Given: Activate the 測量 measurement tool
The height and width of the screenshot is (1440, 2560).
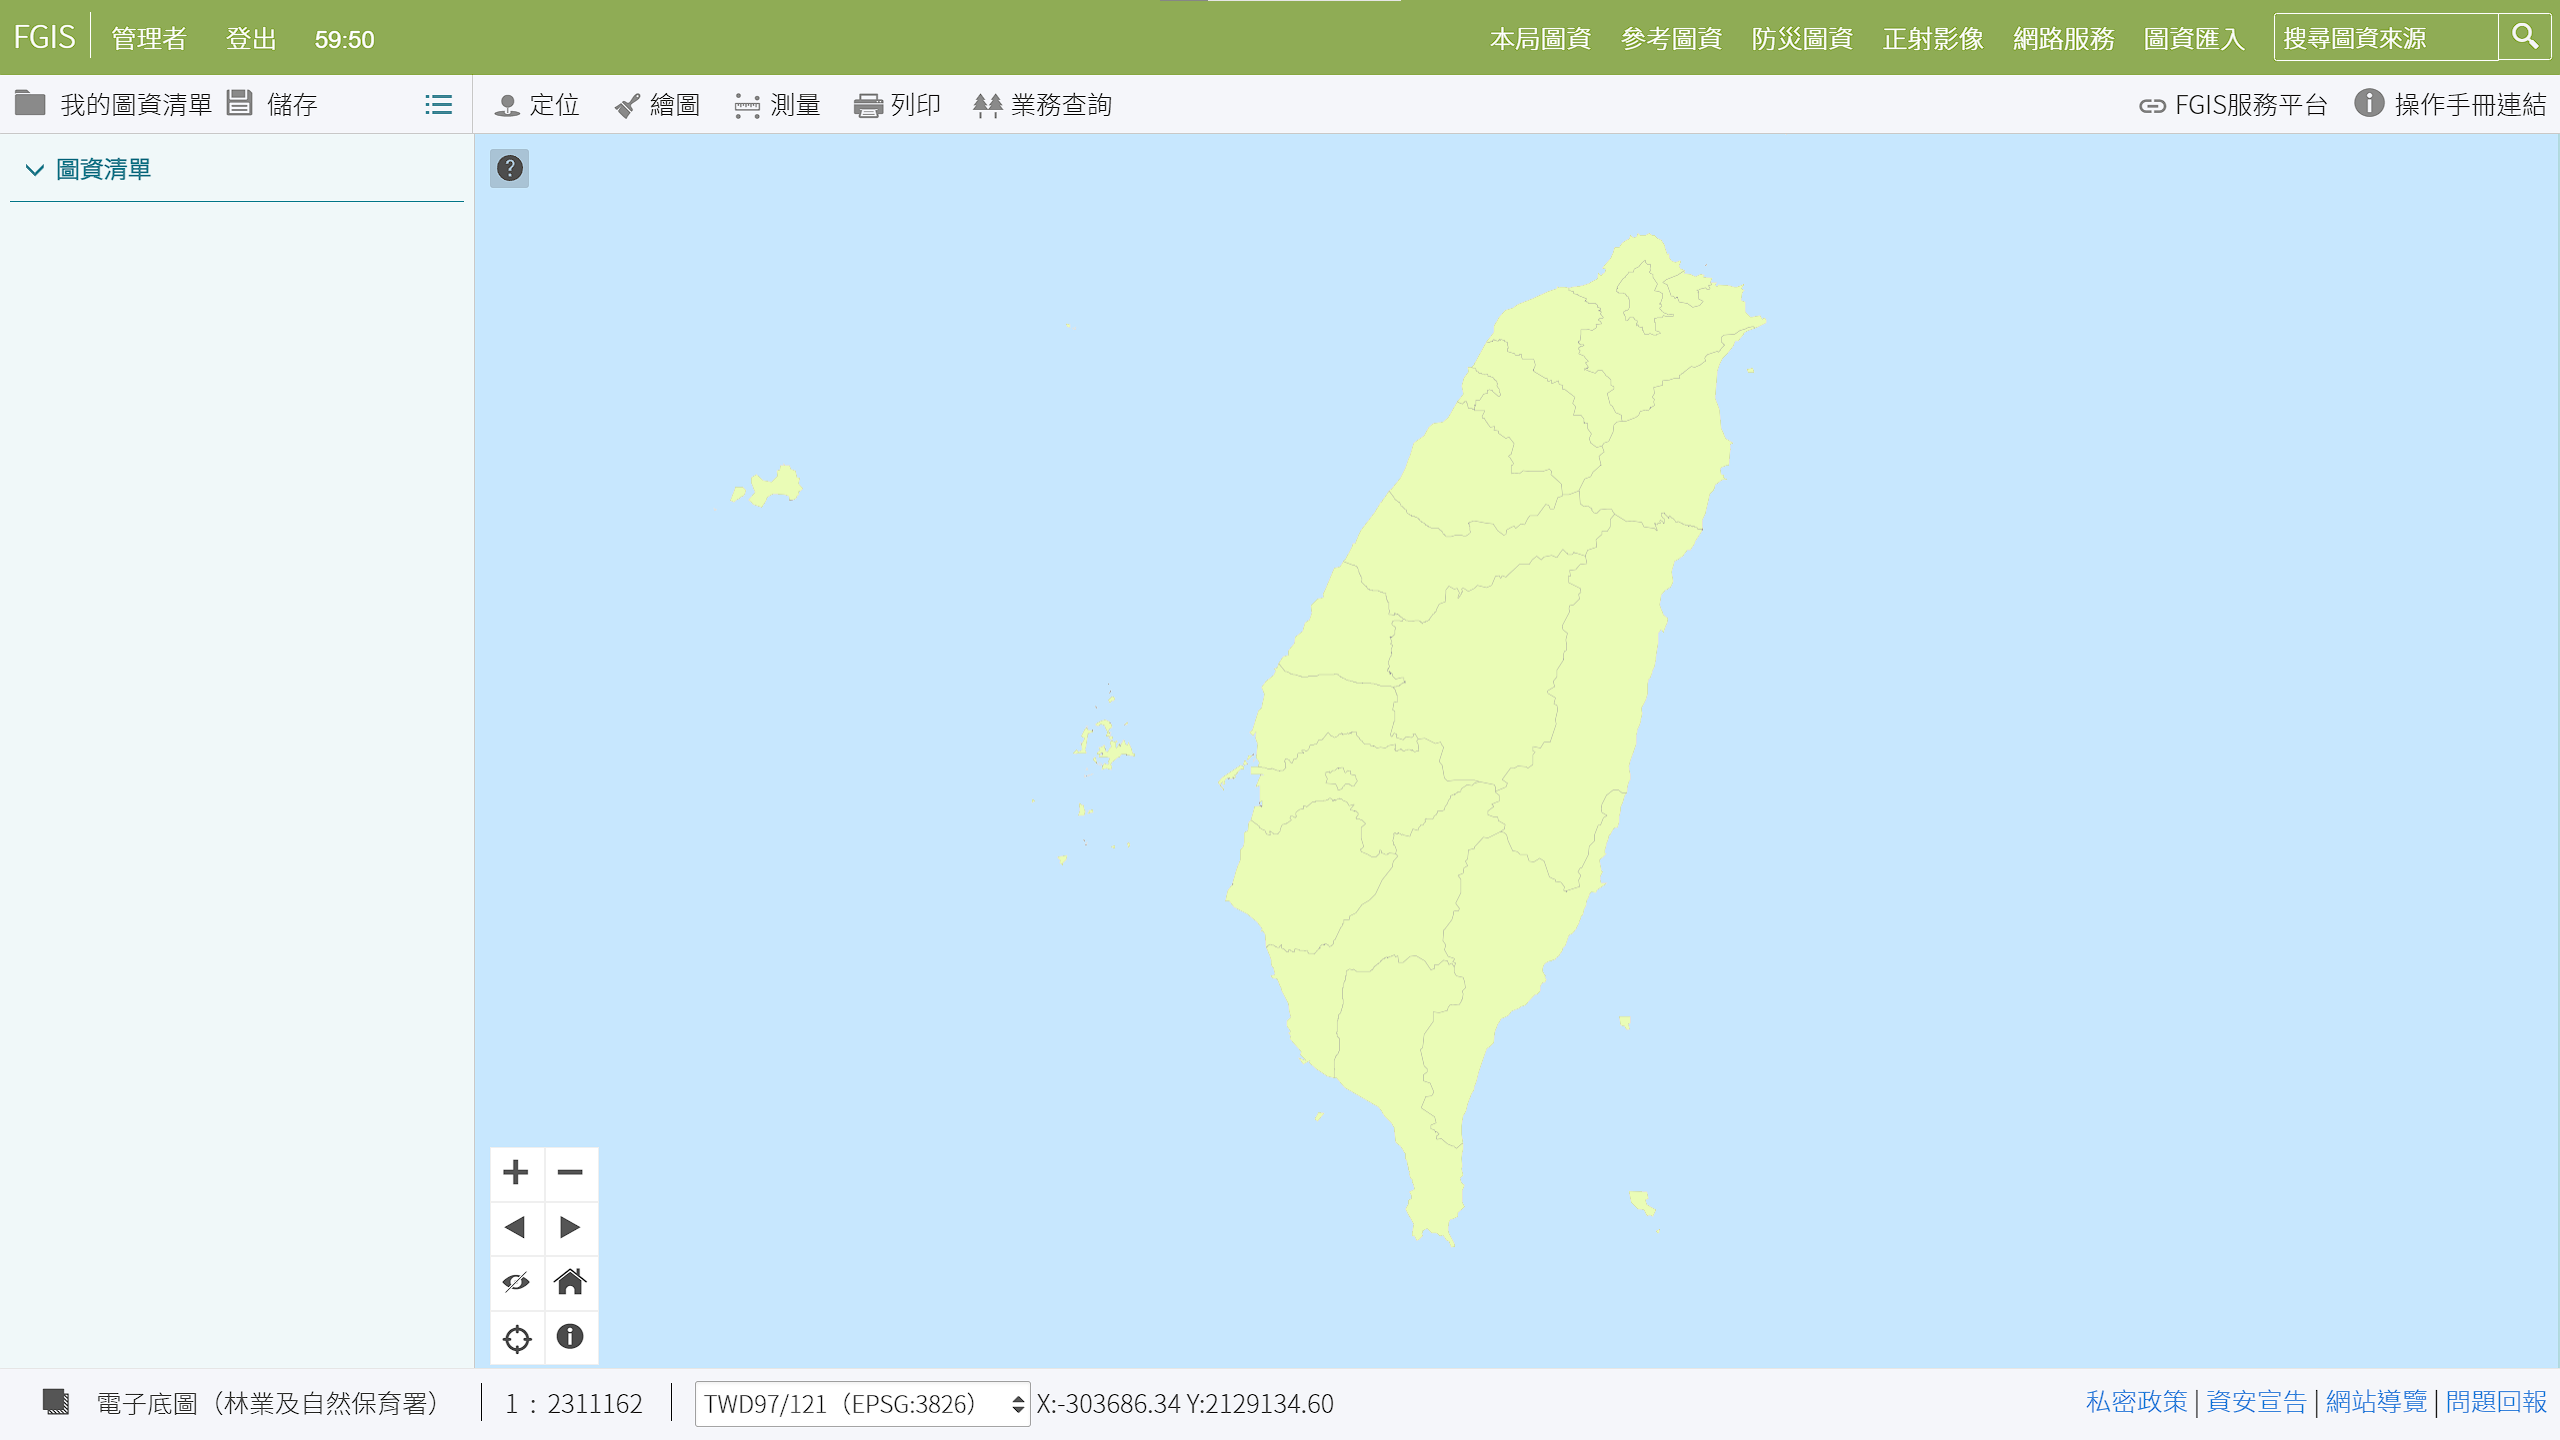Looking at the screenshot, I should [x=777, y=104].
